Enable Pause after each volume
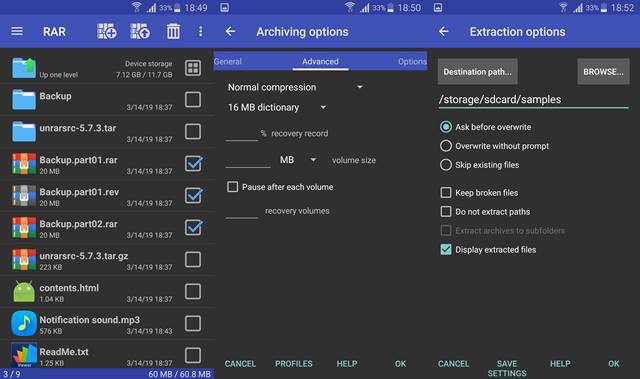 pyautogui.click(x=233, y=187)
